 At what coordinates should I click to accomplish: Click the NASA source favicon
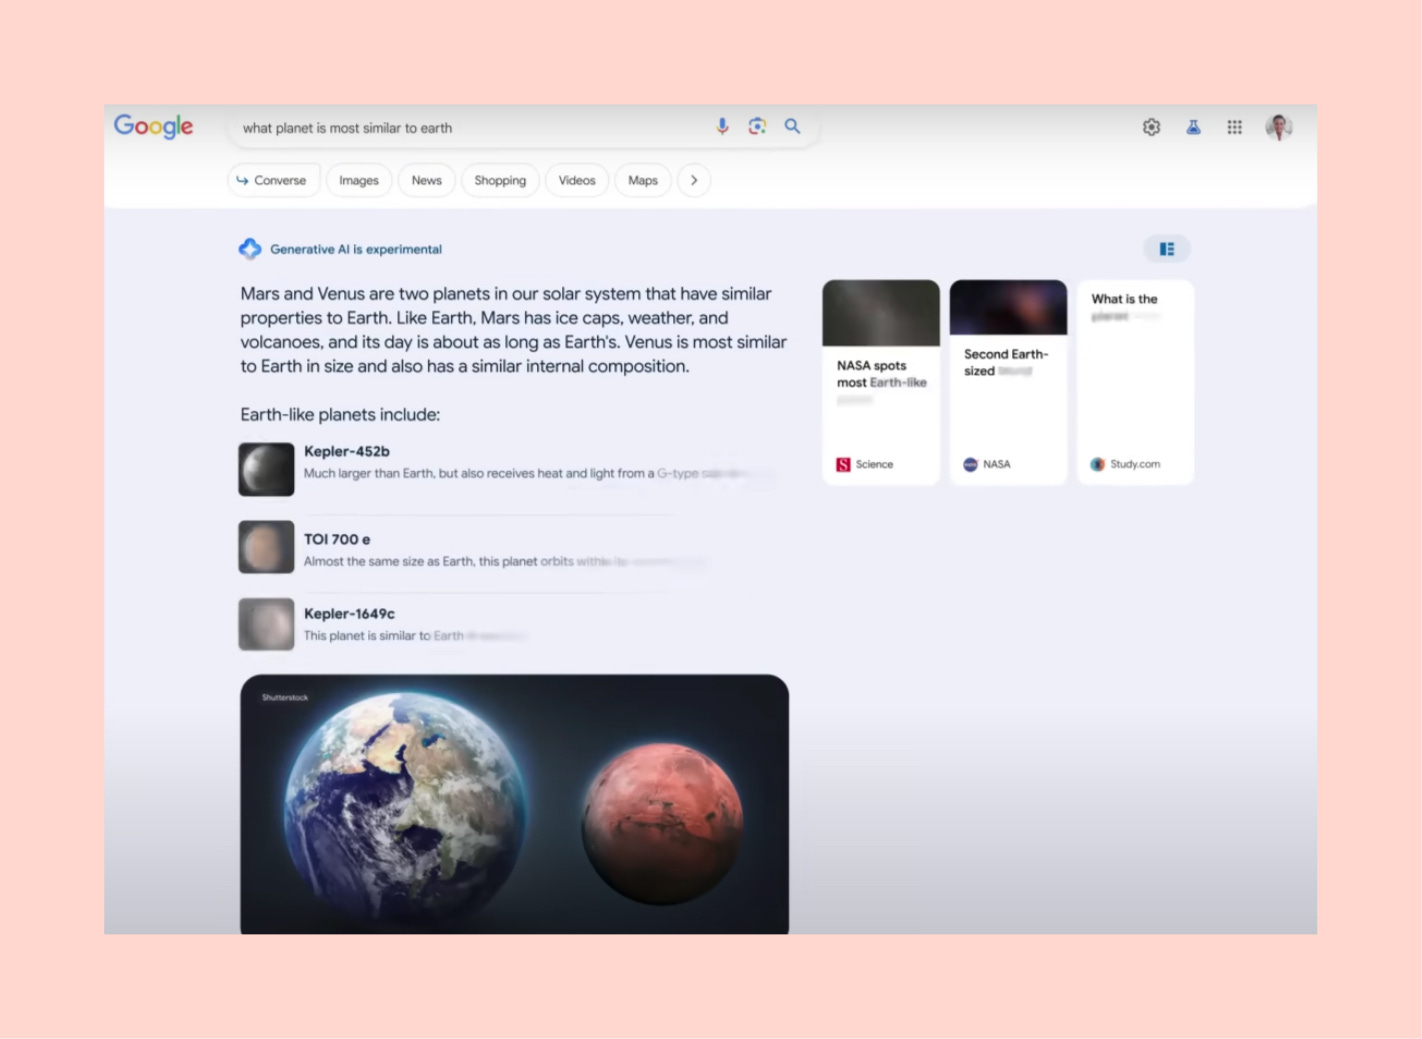tap(970, 464)
